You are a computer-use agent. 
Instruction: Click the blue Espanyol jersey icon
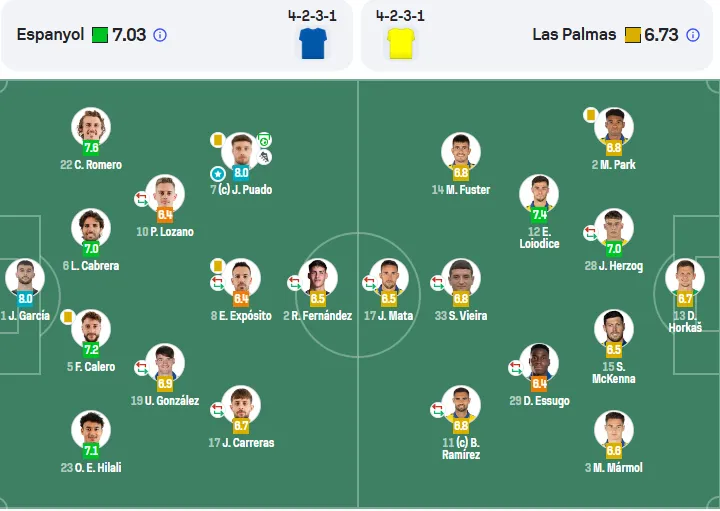pyautogui.click(x=313, y=44)
